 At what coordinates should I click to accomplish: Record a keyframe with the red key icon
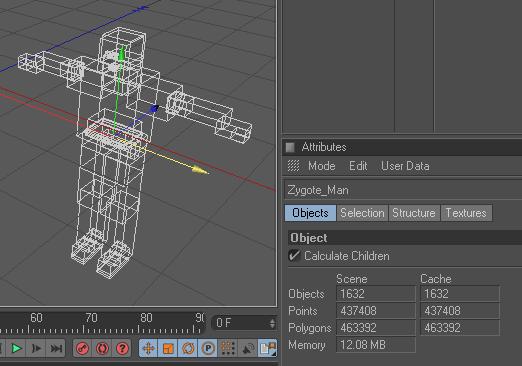(x=82, y=348)
